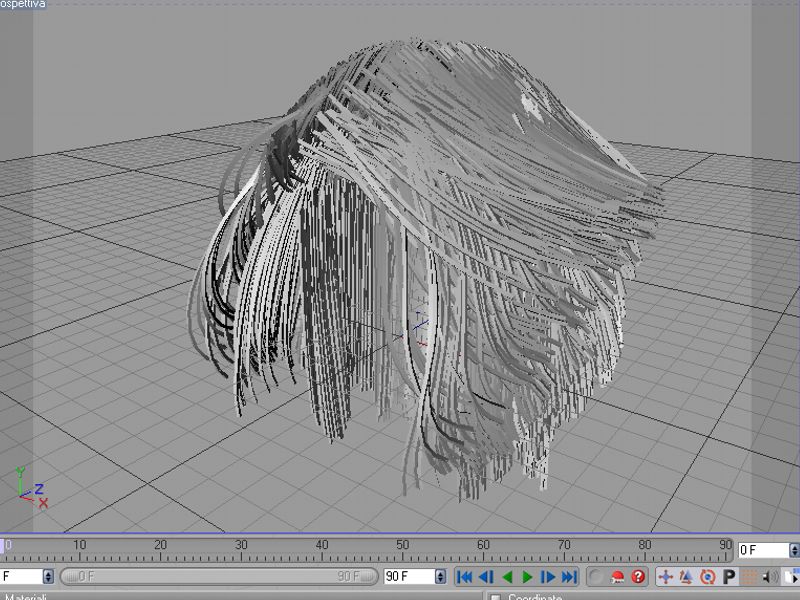Play the animation backwards
Viewport: 800px width, 600px height.
click(x=507, y=577)
